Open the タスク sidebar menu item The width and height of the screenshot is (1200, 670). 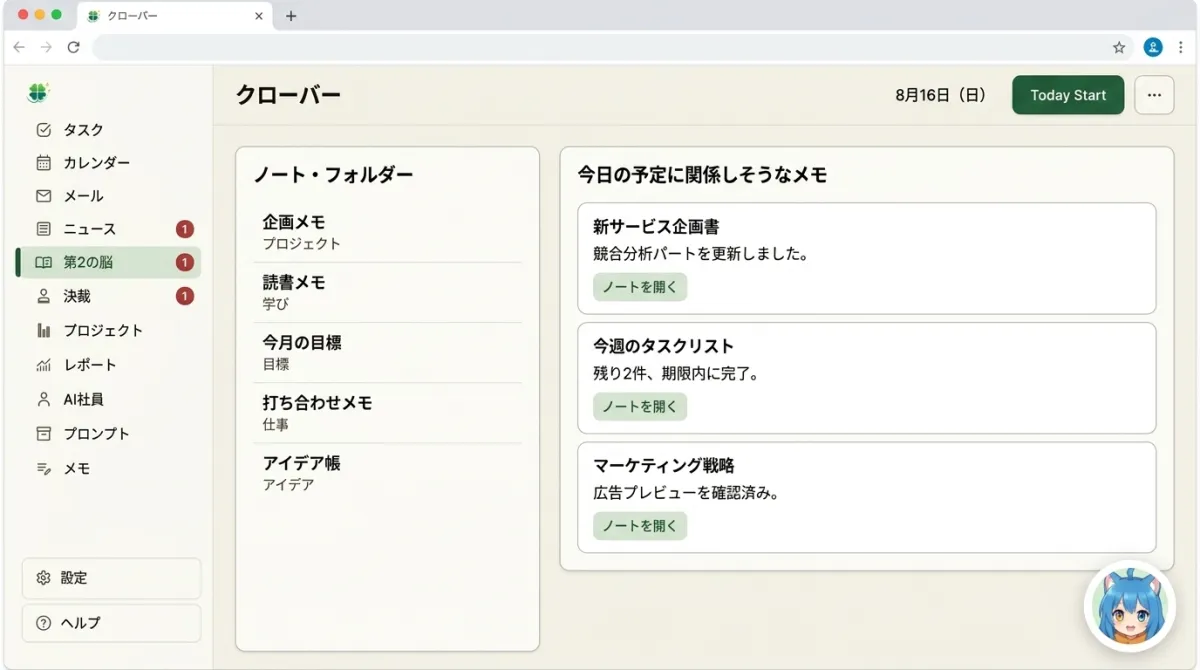tap(108, 130)
